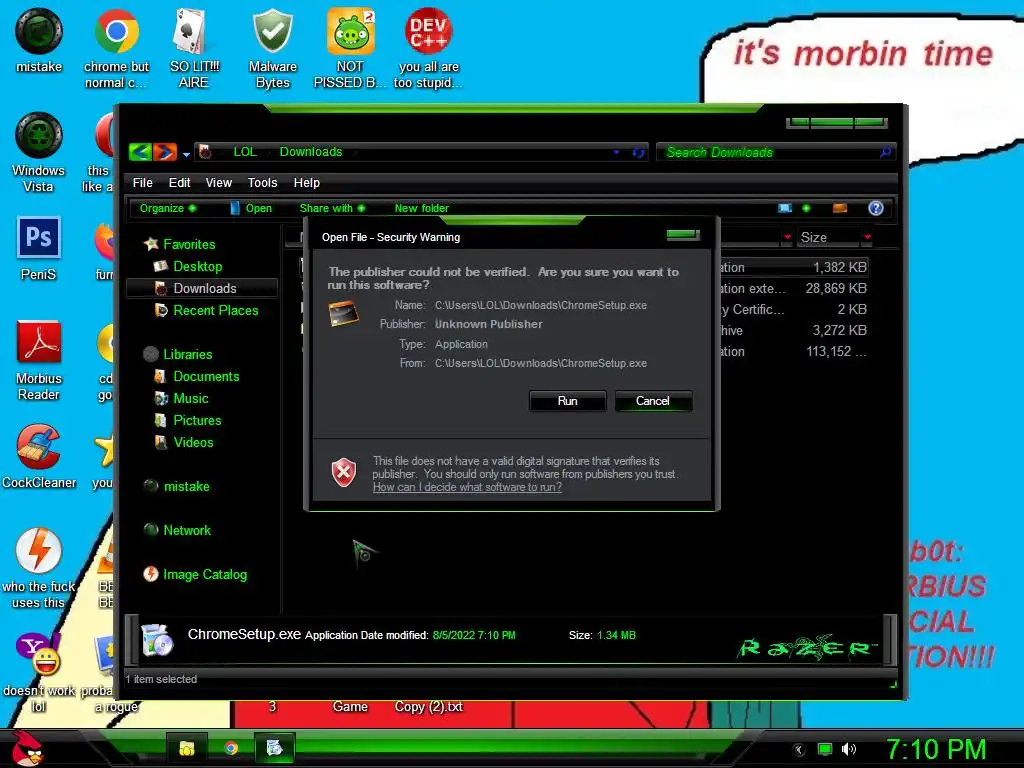Image resolution: width=1024 pixels, height=768 pixels.
Task: Click the folder icon in taskbar
Action: point(187,748)
